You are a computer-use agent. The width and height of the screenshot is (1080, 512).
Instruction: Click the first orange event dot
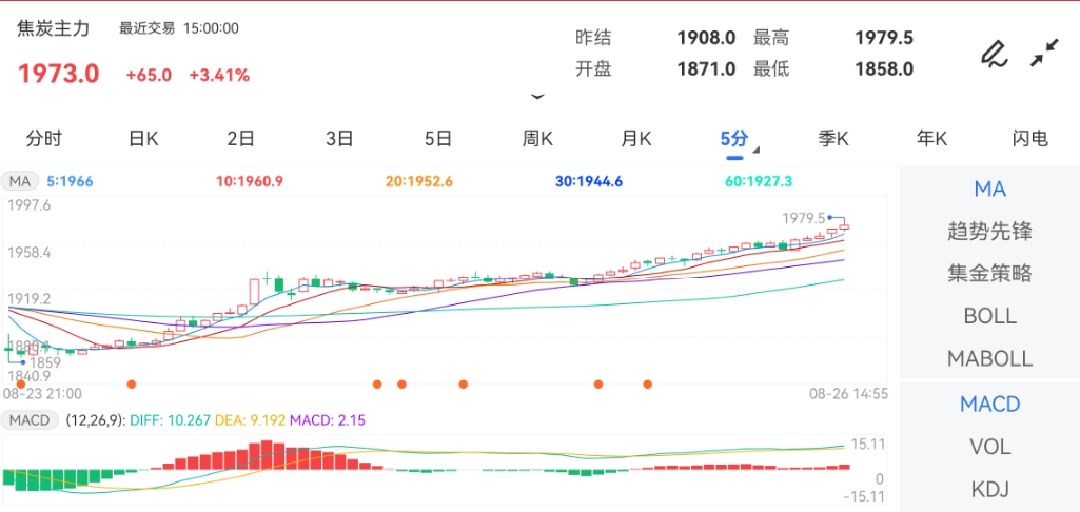21,384
